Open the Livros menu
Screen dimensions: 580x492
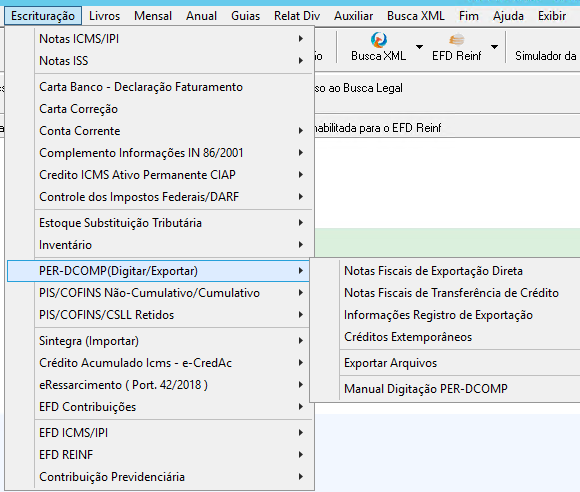click(x=104, y=16)
